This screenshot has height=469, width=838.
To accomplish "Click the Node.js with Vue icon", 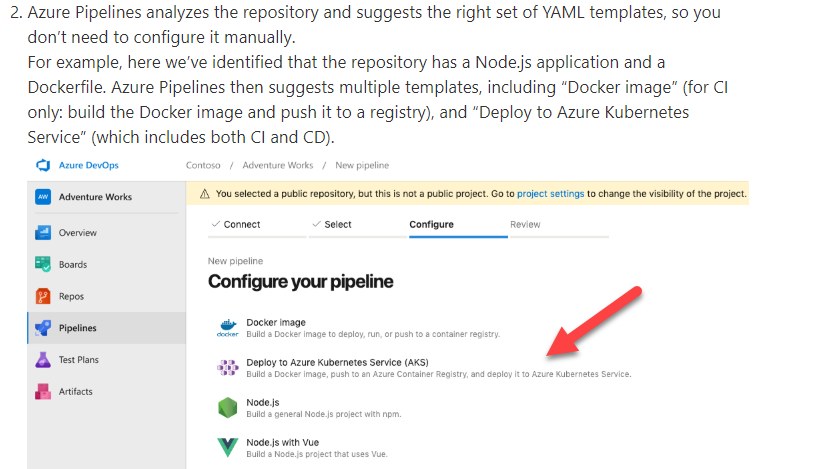I will 227,446.
